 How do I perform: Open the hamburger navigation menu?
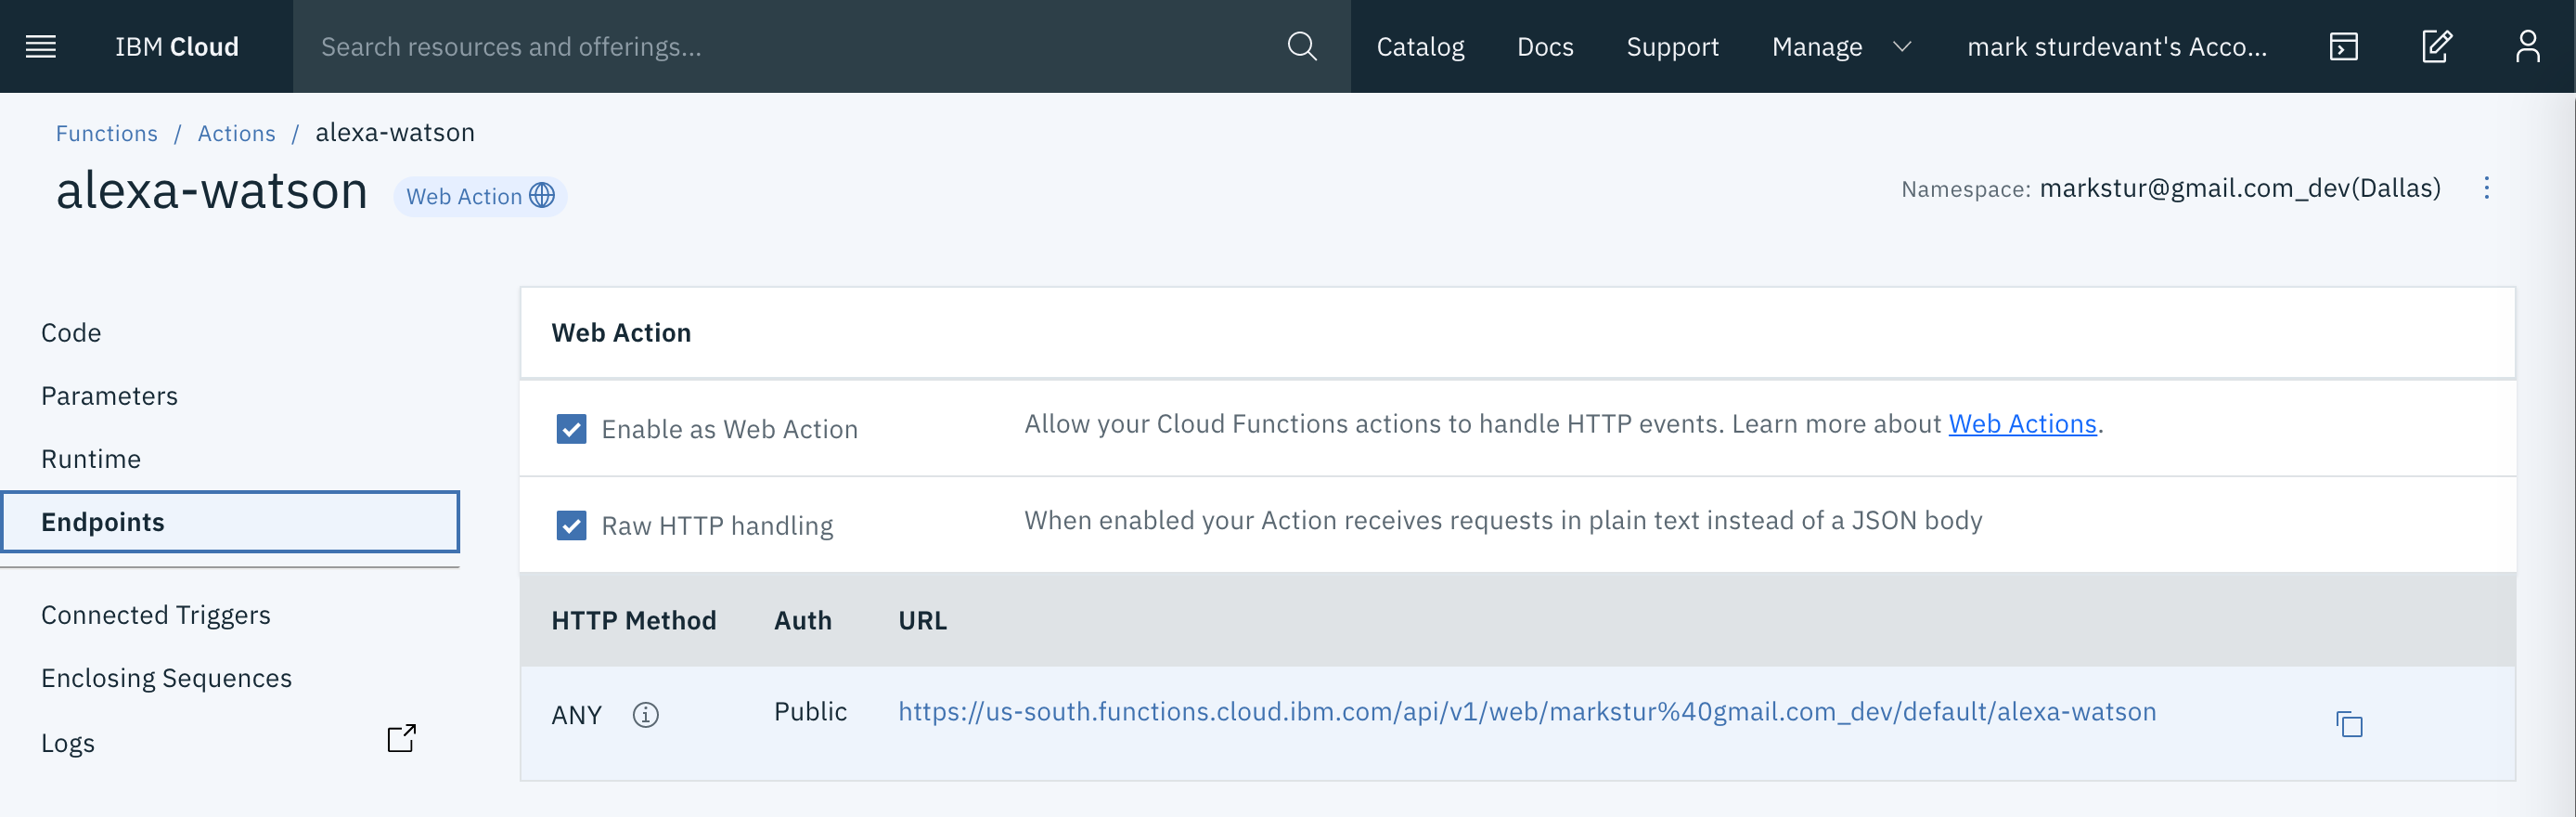[41, 46]
